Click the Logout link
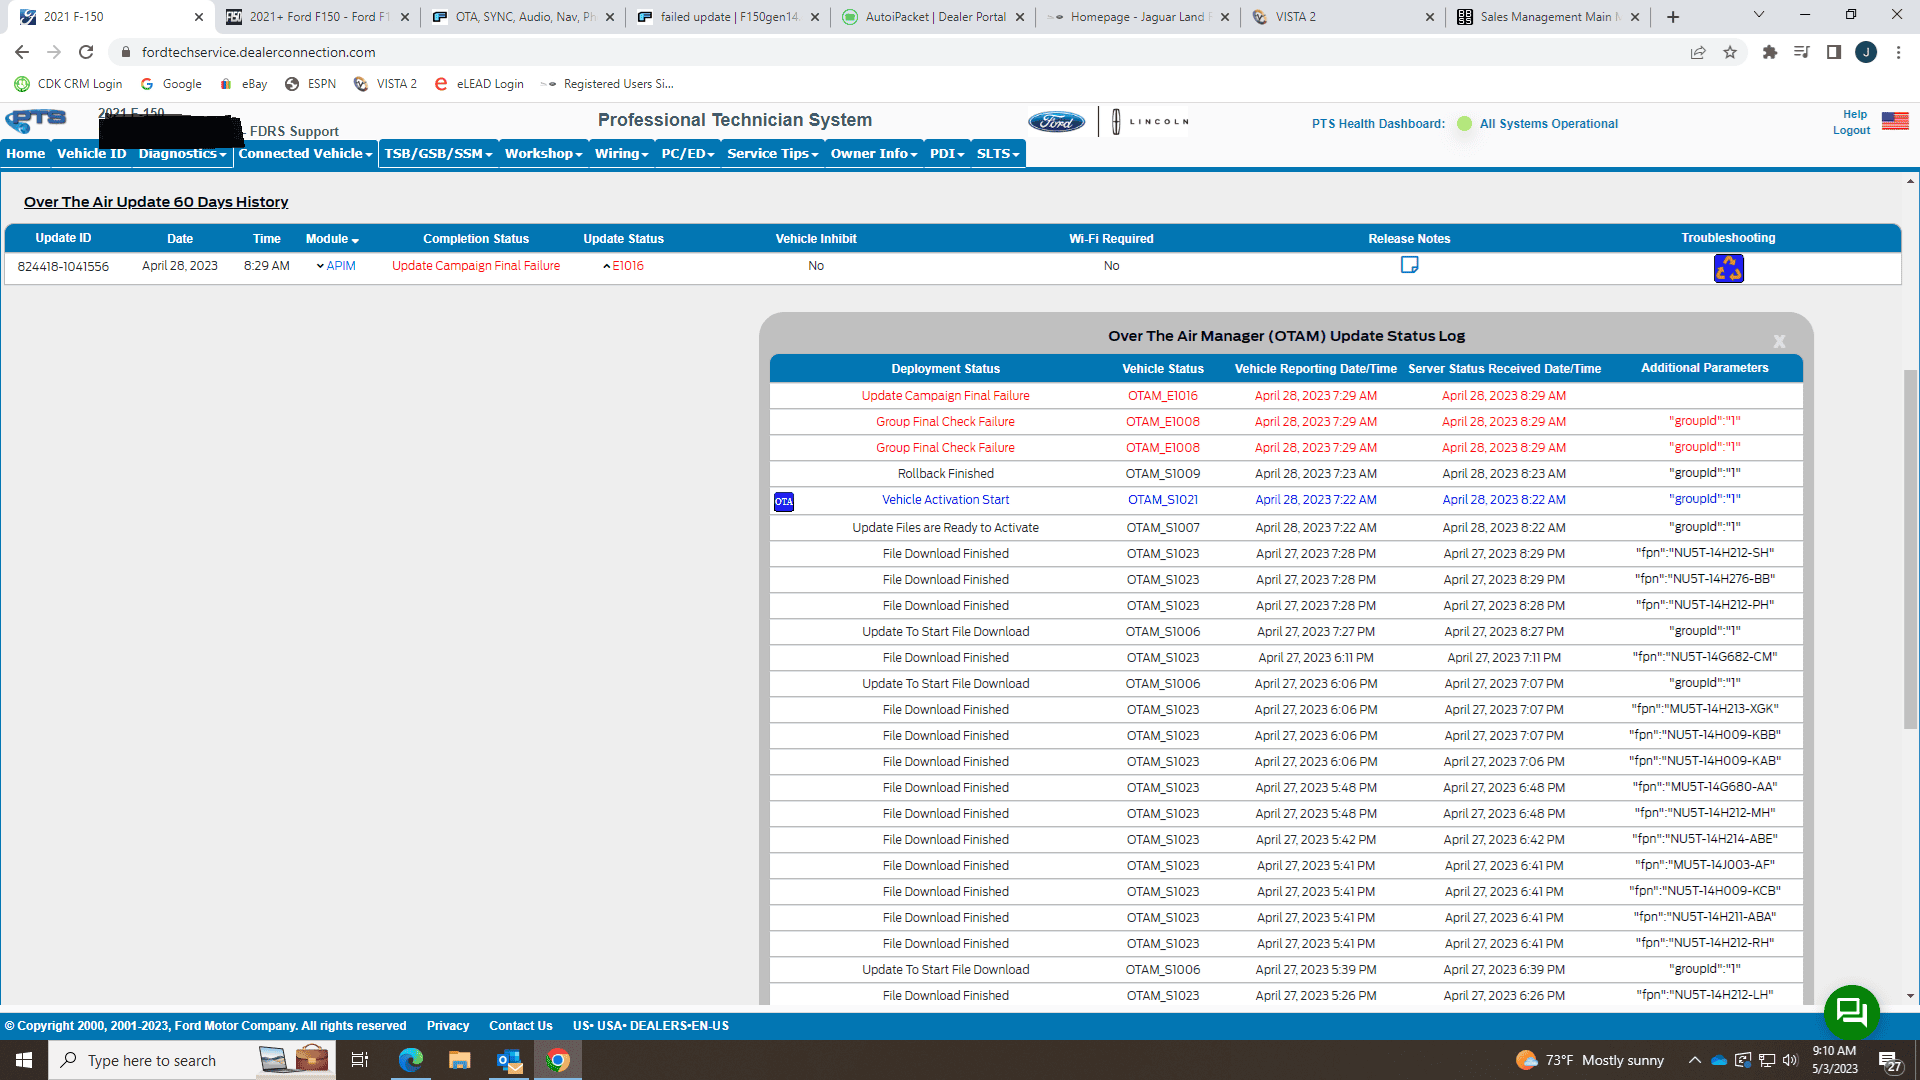This screenshot has height=1080, width=1920. click(1851, 131)
